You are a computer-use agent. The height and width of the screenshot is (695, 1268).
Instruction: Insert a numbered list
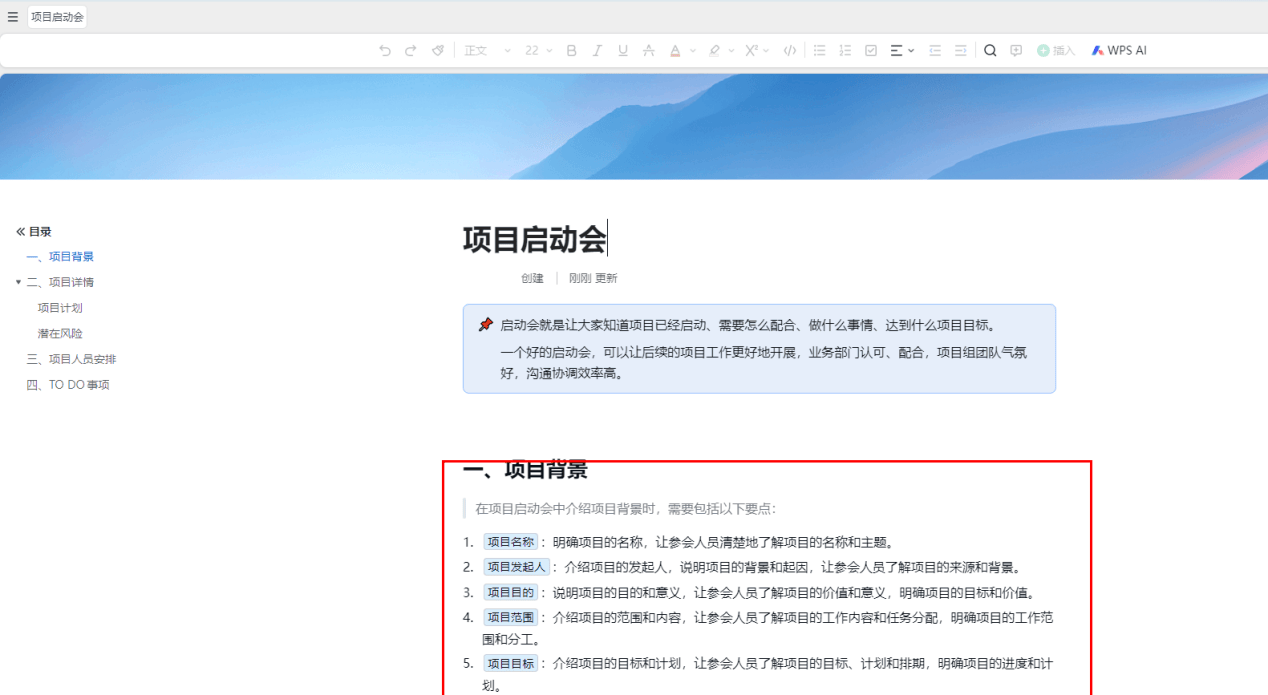(x=844, y=50)
